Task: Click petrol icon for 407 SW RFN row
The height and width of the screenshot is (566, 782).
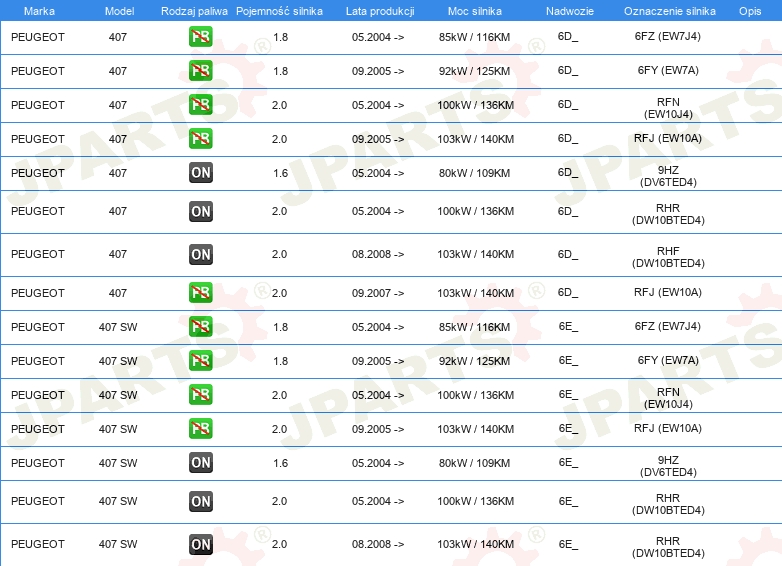Action: 200,394
